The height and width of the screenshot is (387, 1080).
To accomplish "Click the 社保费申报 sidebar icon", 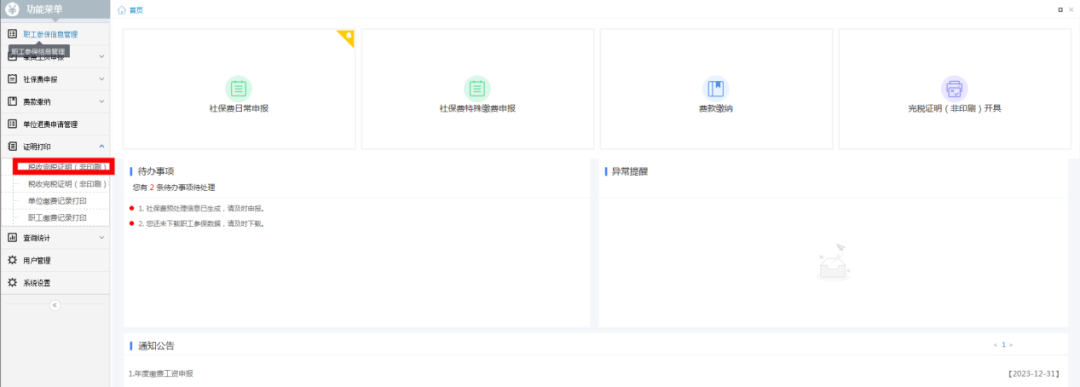I will point(12,79).
